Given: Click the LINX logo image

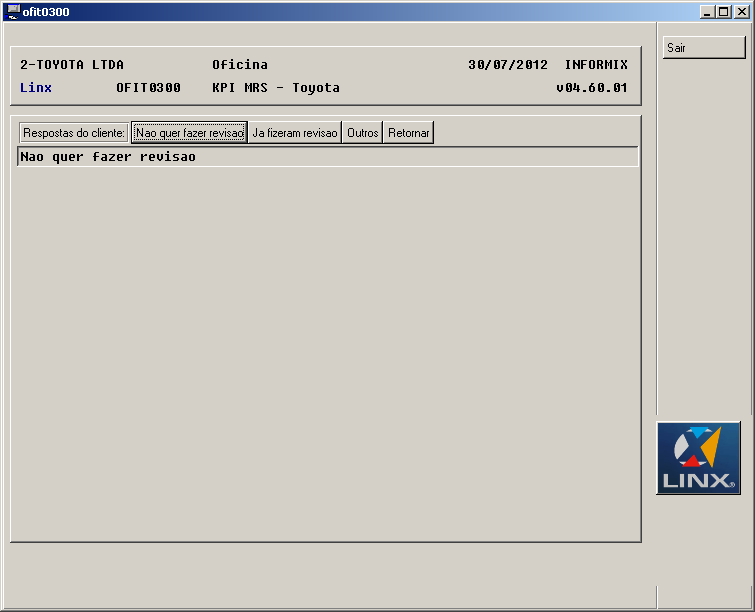Looking at the screenshot, I should pyautogui.click(x=698, y=458).
